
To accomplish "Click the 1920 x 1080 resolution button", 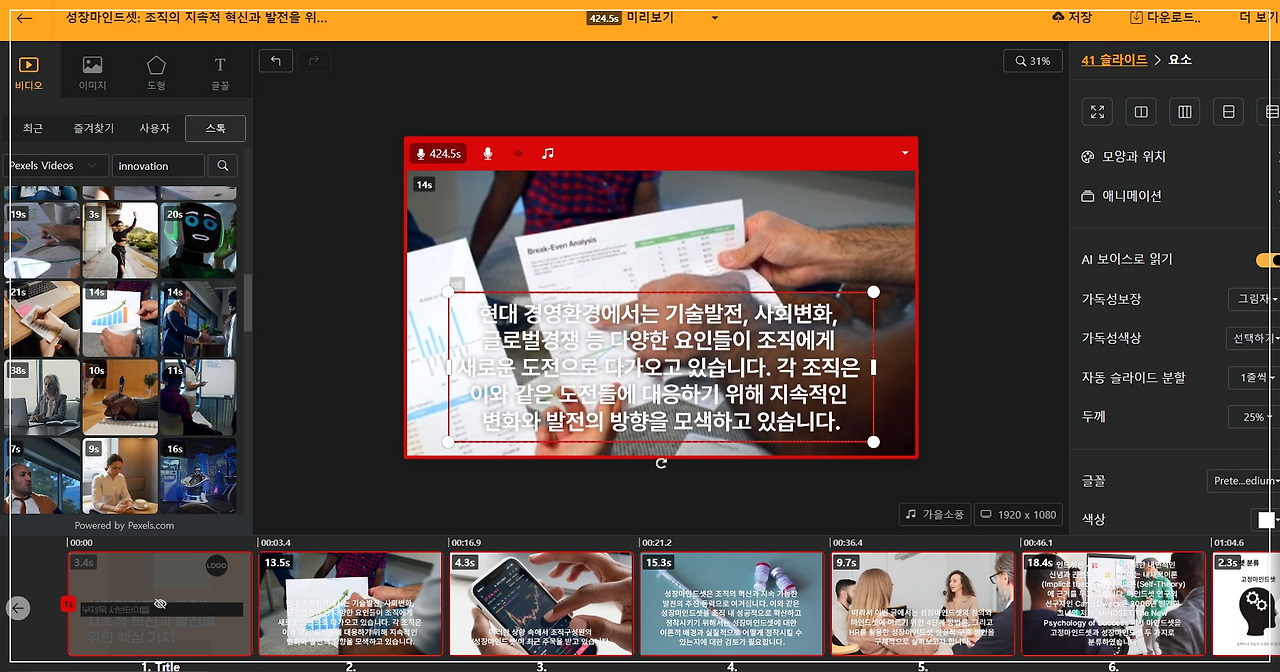I will click(x=1018, y=514).
